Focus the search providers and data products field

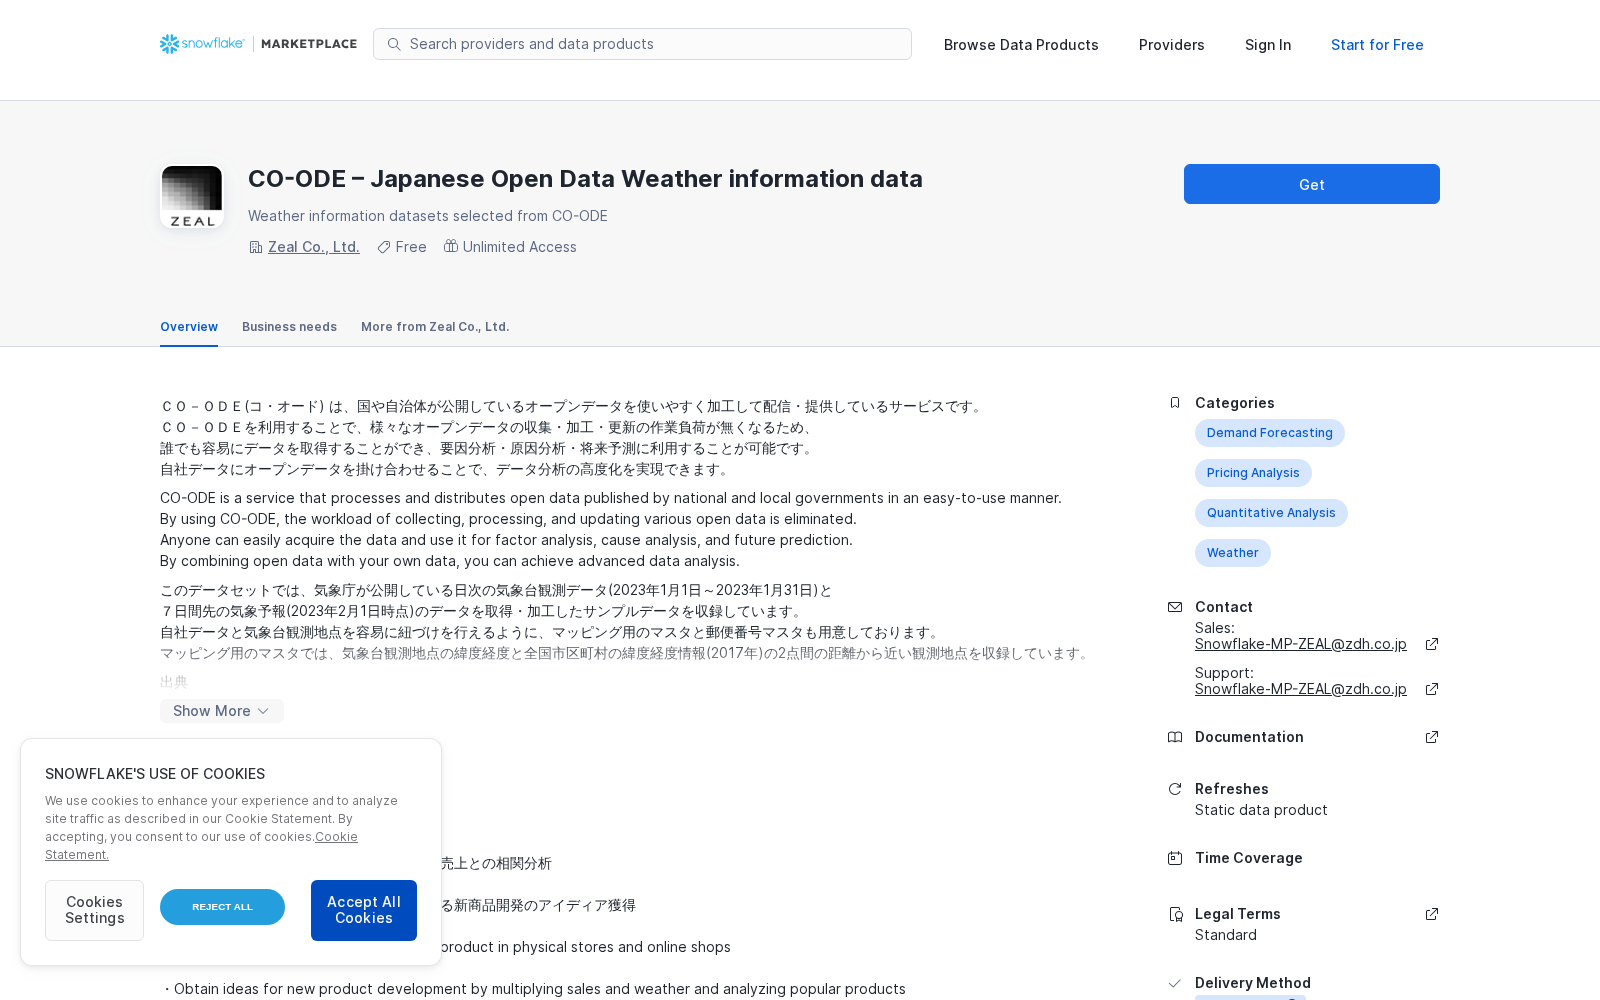click(642, 44)
